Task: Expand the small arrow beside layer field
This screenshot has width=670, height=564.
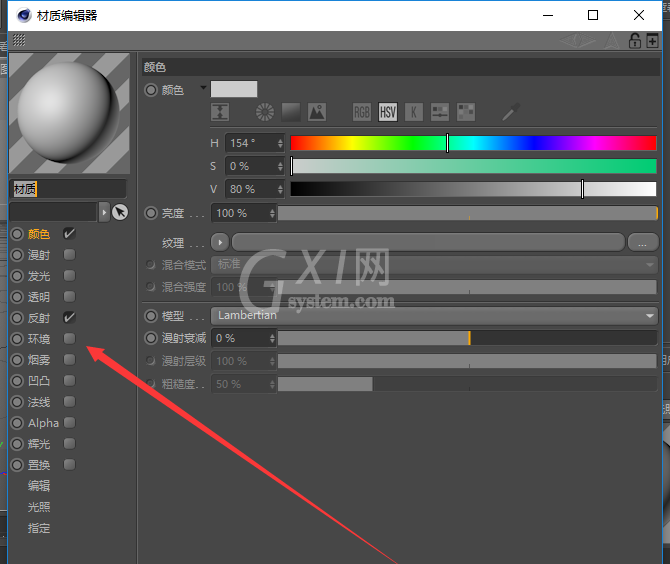Action: (x=104, y=212)
